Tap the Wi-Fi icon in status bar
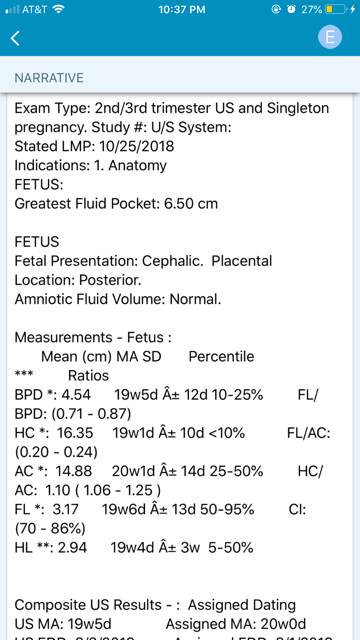Image resolution: width=360 pixels, height=640 pixels. (60, 9)
